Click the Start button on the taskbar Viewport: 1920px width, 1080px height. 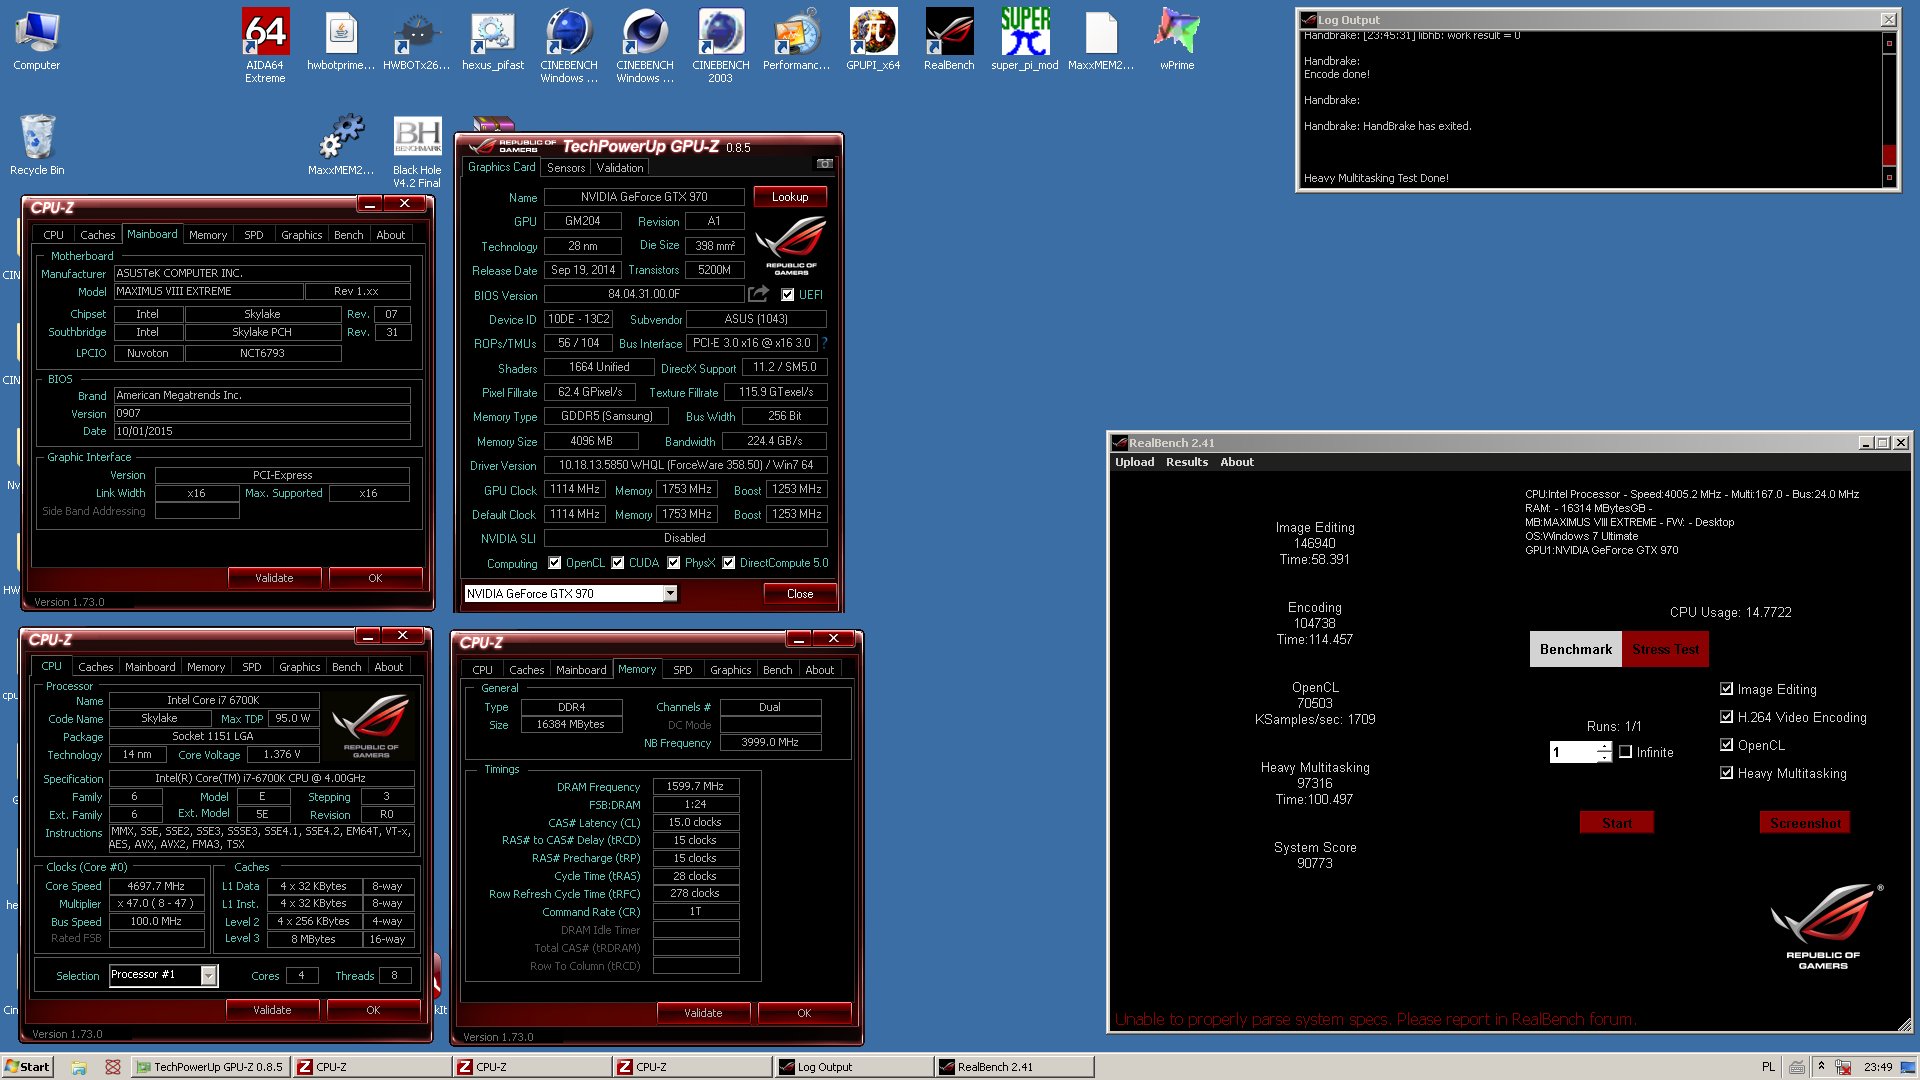tap(27, 1067)
